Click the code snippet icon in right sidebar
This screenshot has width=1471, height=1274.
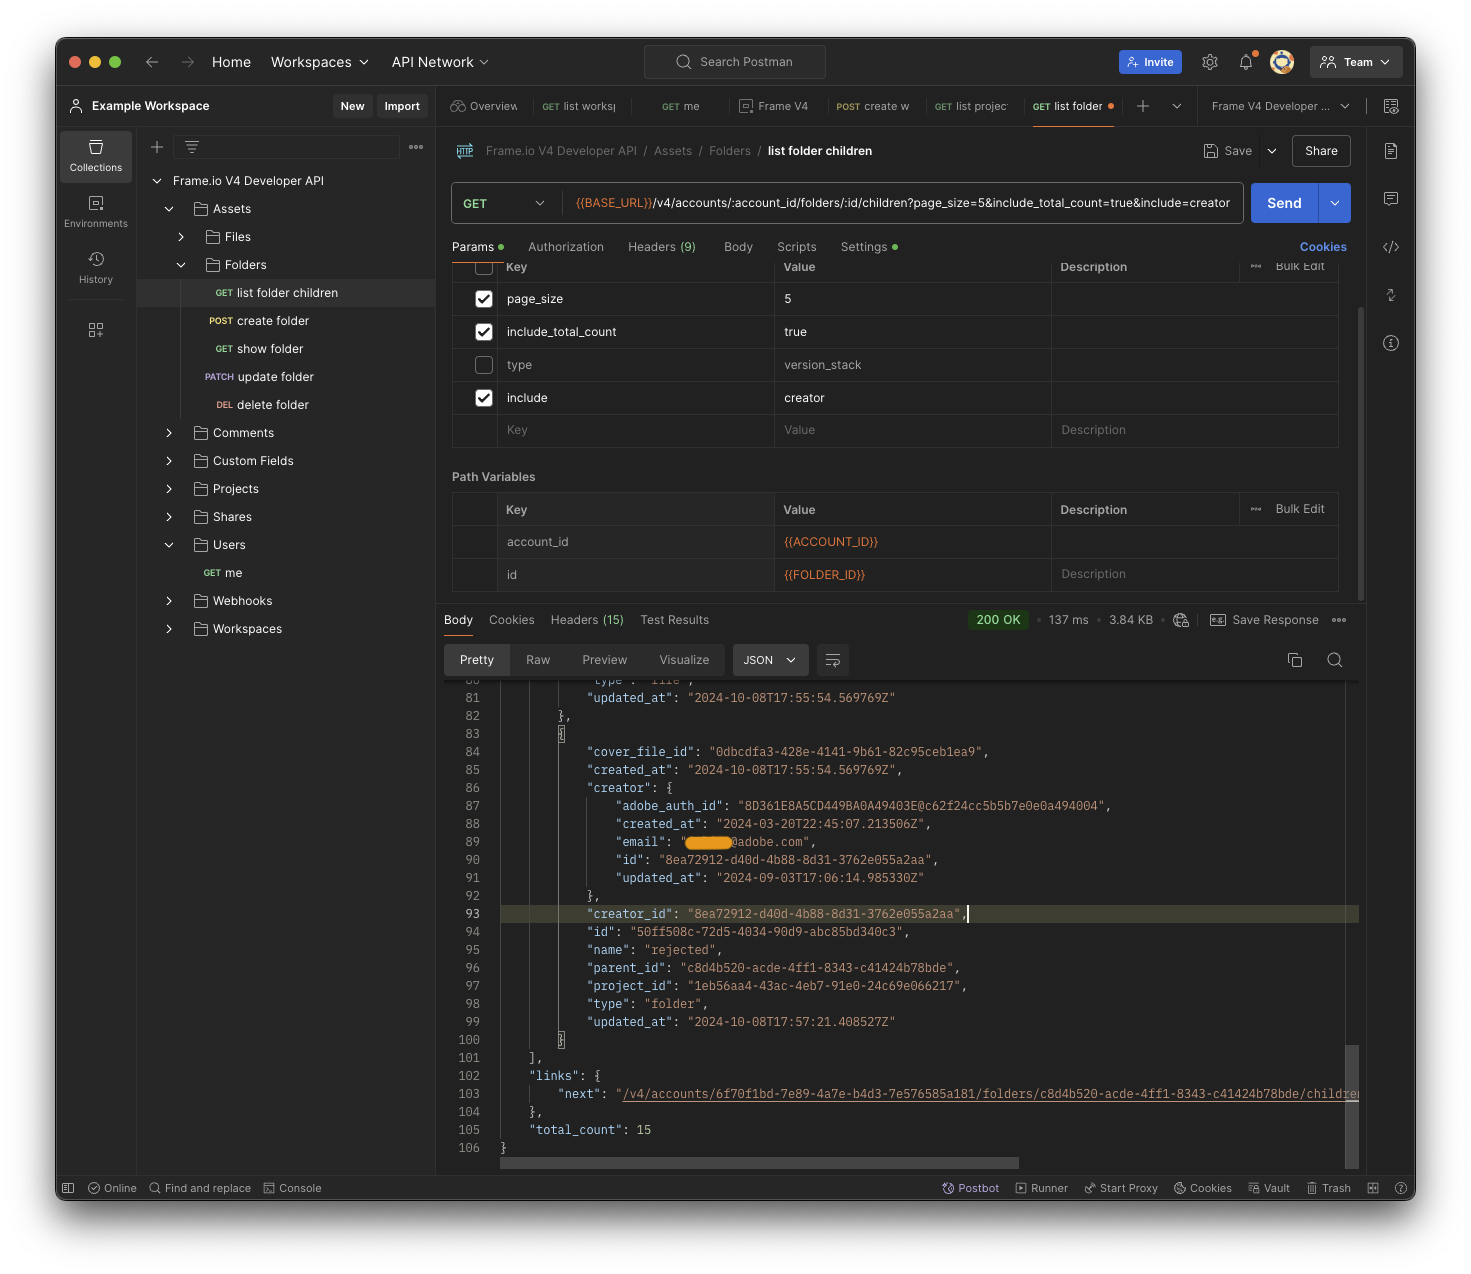click(1390, 247)
